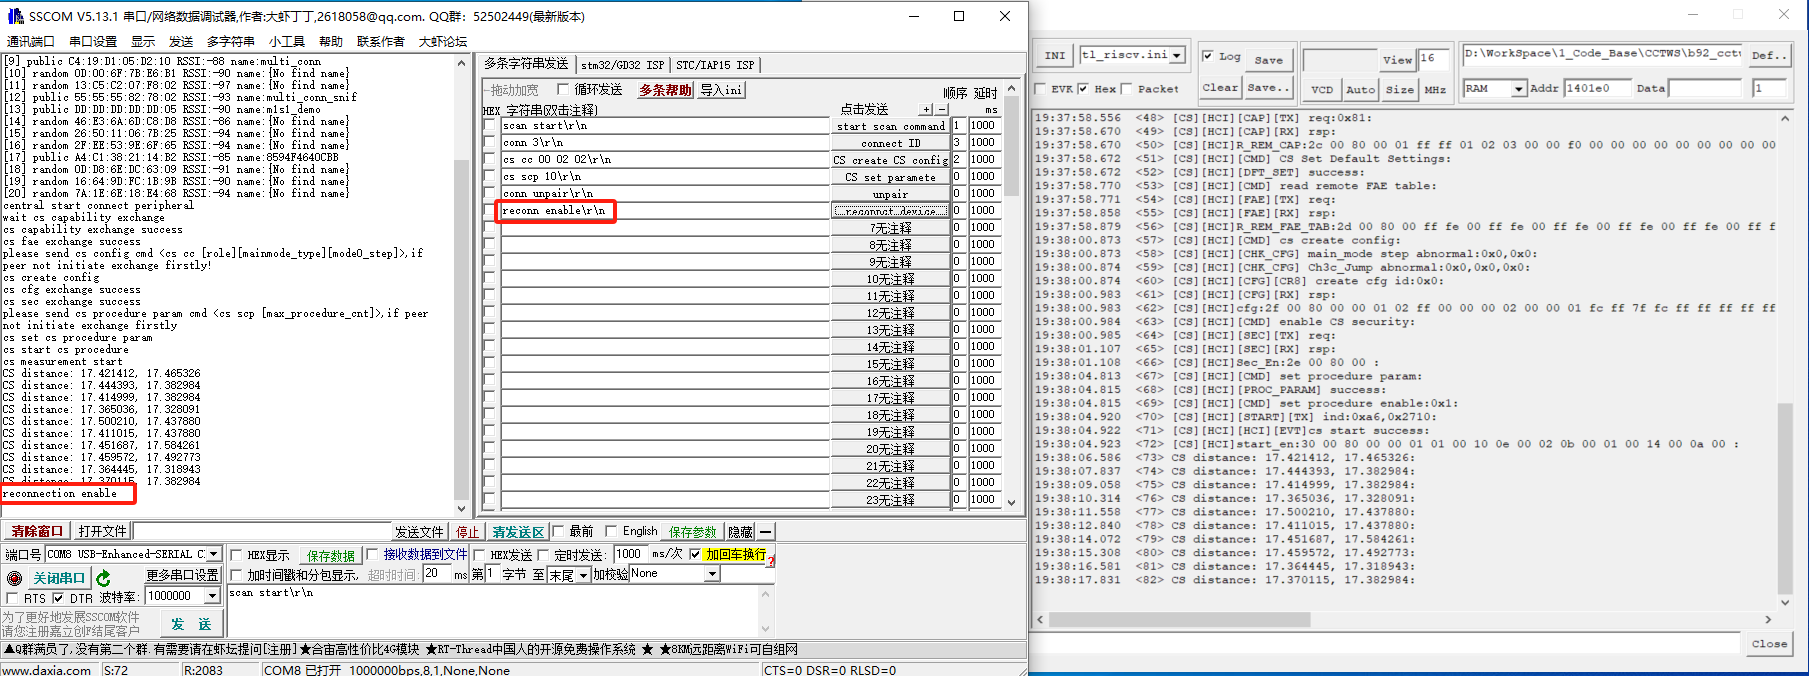Close the right debug tool window
This screenshot has width=1809, height=676.
pos(1784,15)
